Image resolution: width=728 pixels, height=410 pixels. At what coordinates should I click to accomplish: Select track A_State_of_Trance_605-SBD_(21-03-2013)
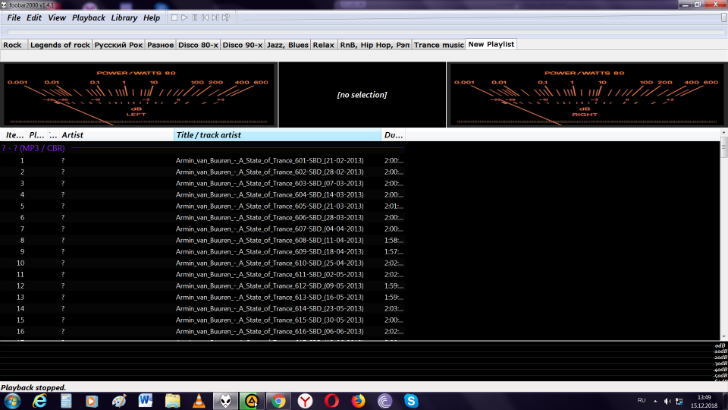202,206
